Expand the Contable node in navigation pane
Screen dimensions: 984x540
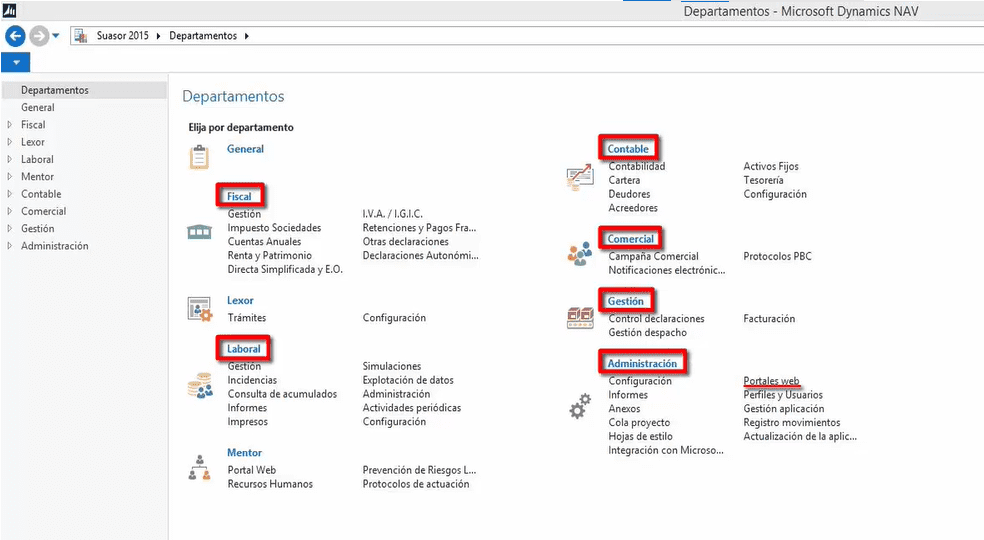tap(9, 194)
